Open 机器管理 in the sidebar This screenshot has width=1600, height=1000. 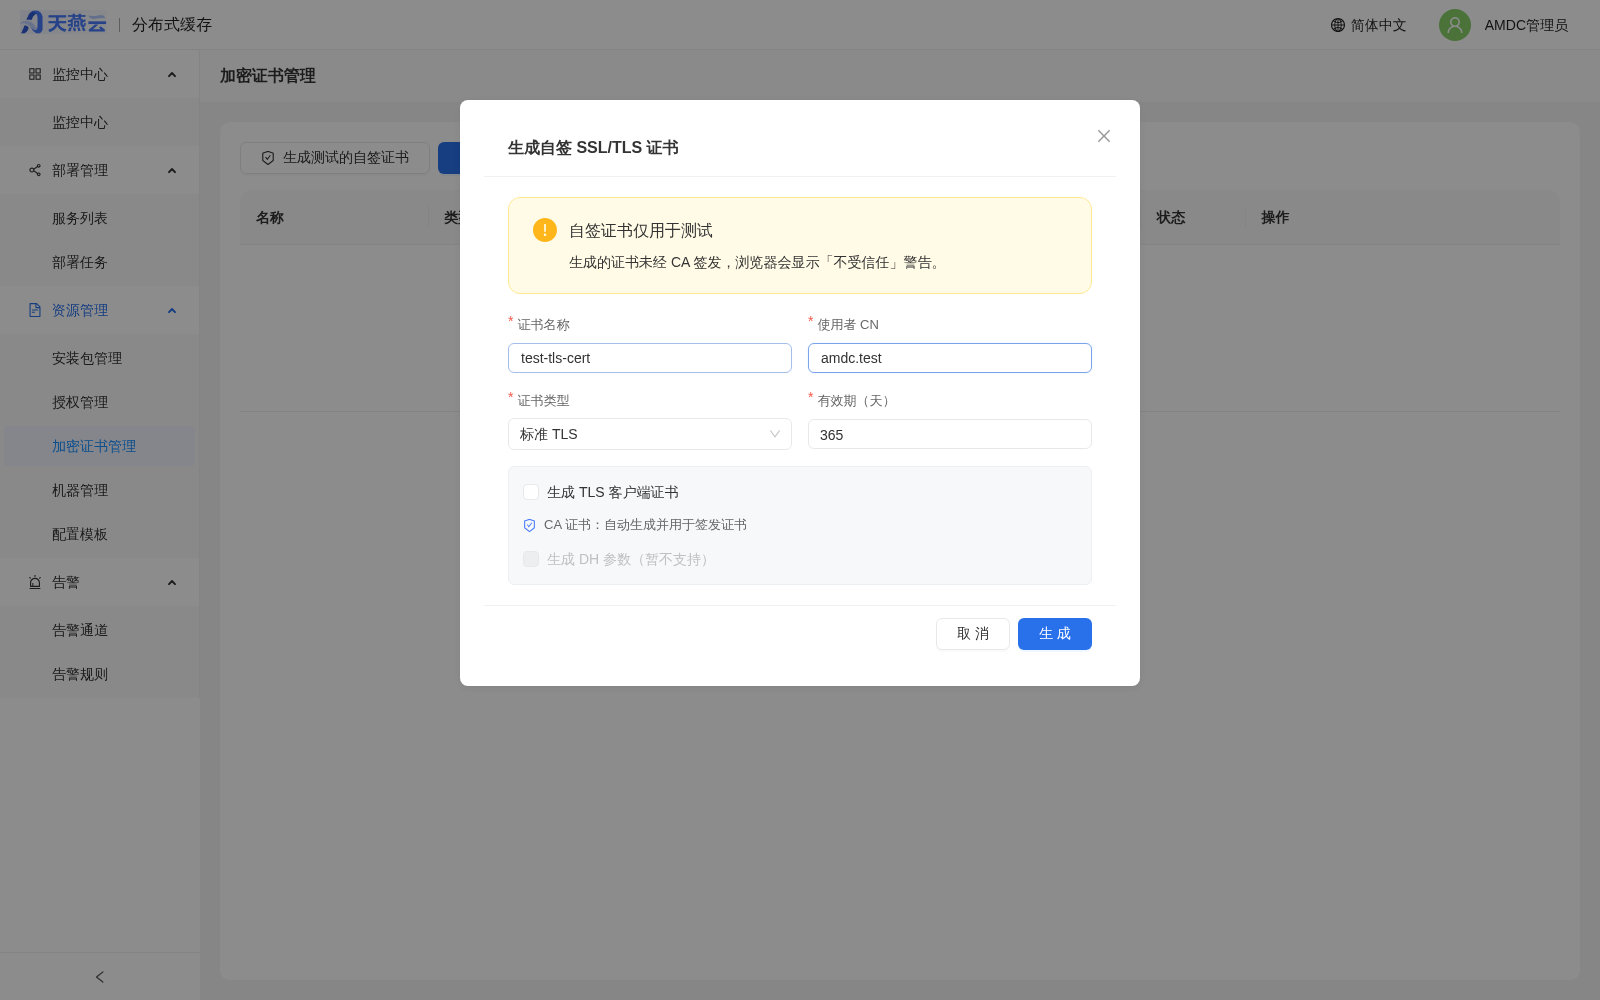coord(100,490)
